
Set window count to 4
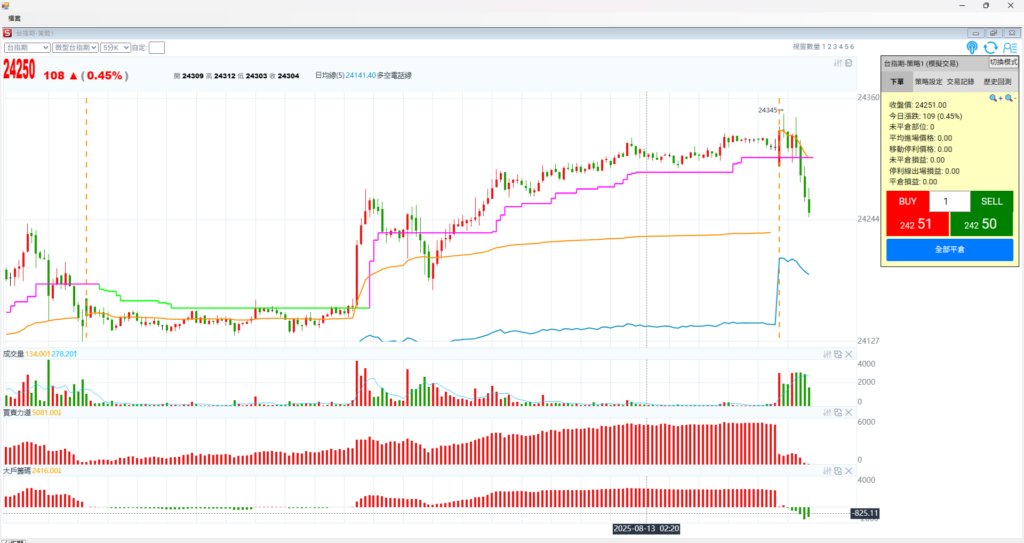coord(840,47)
